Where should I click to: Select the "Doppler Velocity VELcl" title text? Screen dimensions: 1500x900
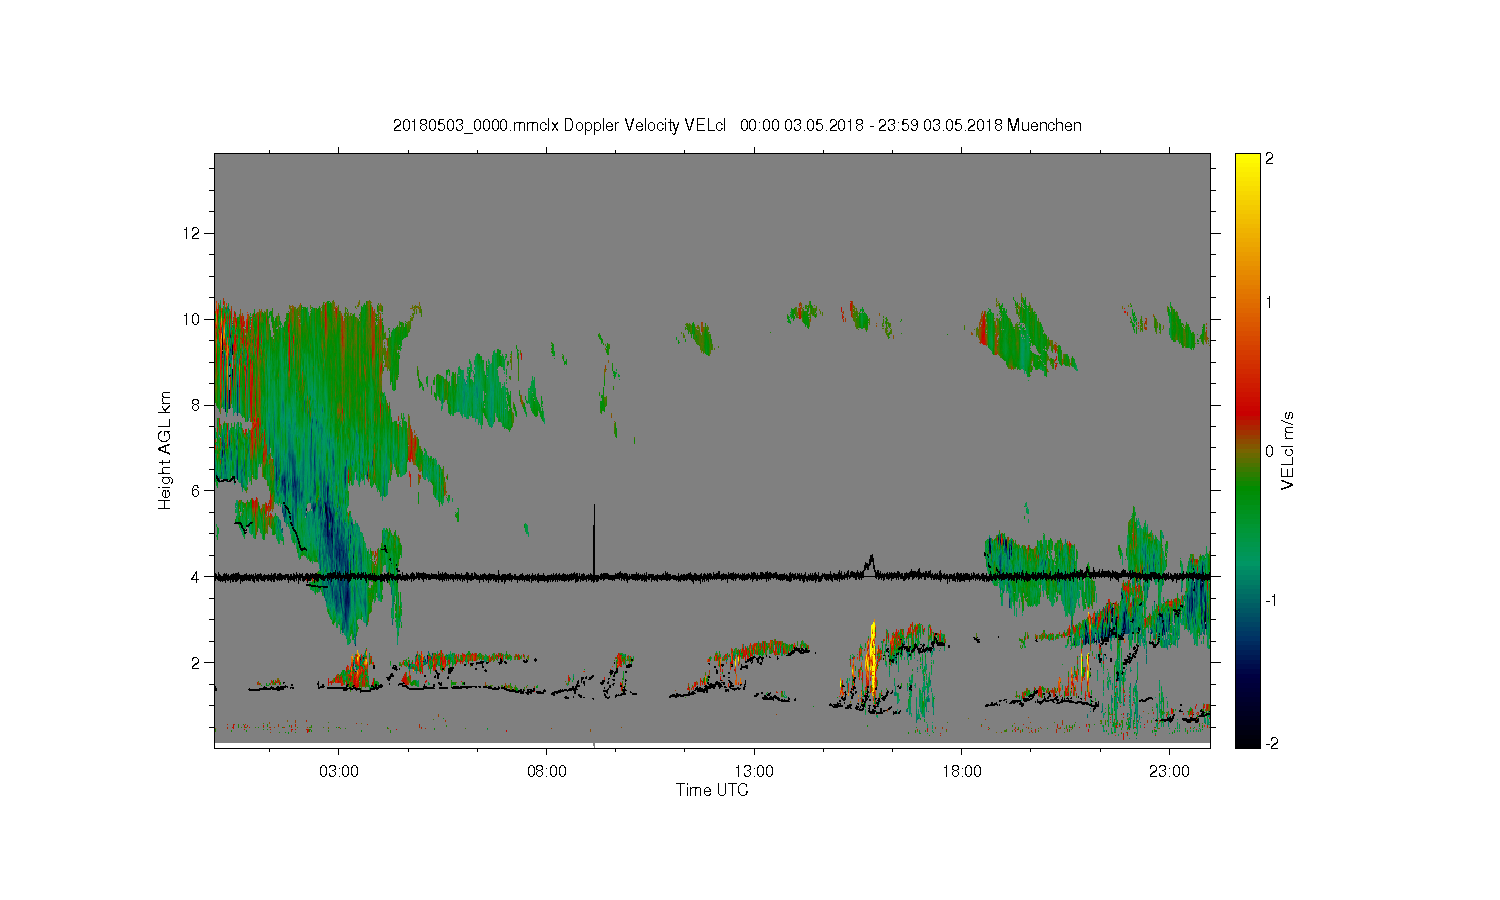click(644, 126)
